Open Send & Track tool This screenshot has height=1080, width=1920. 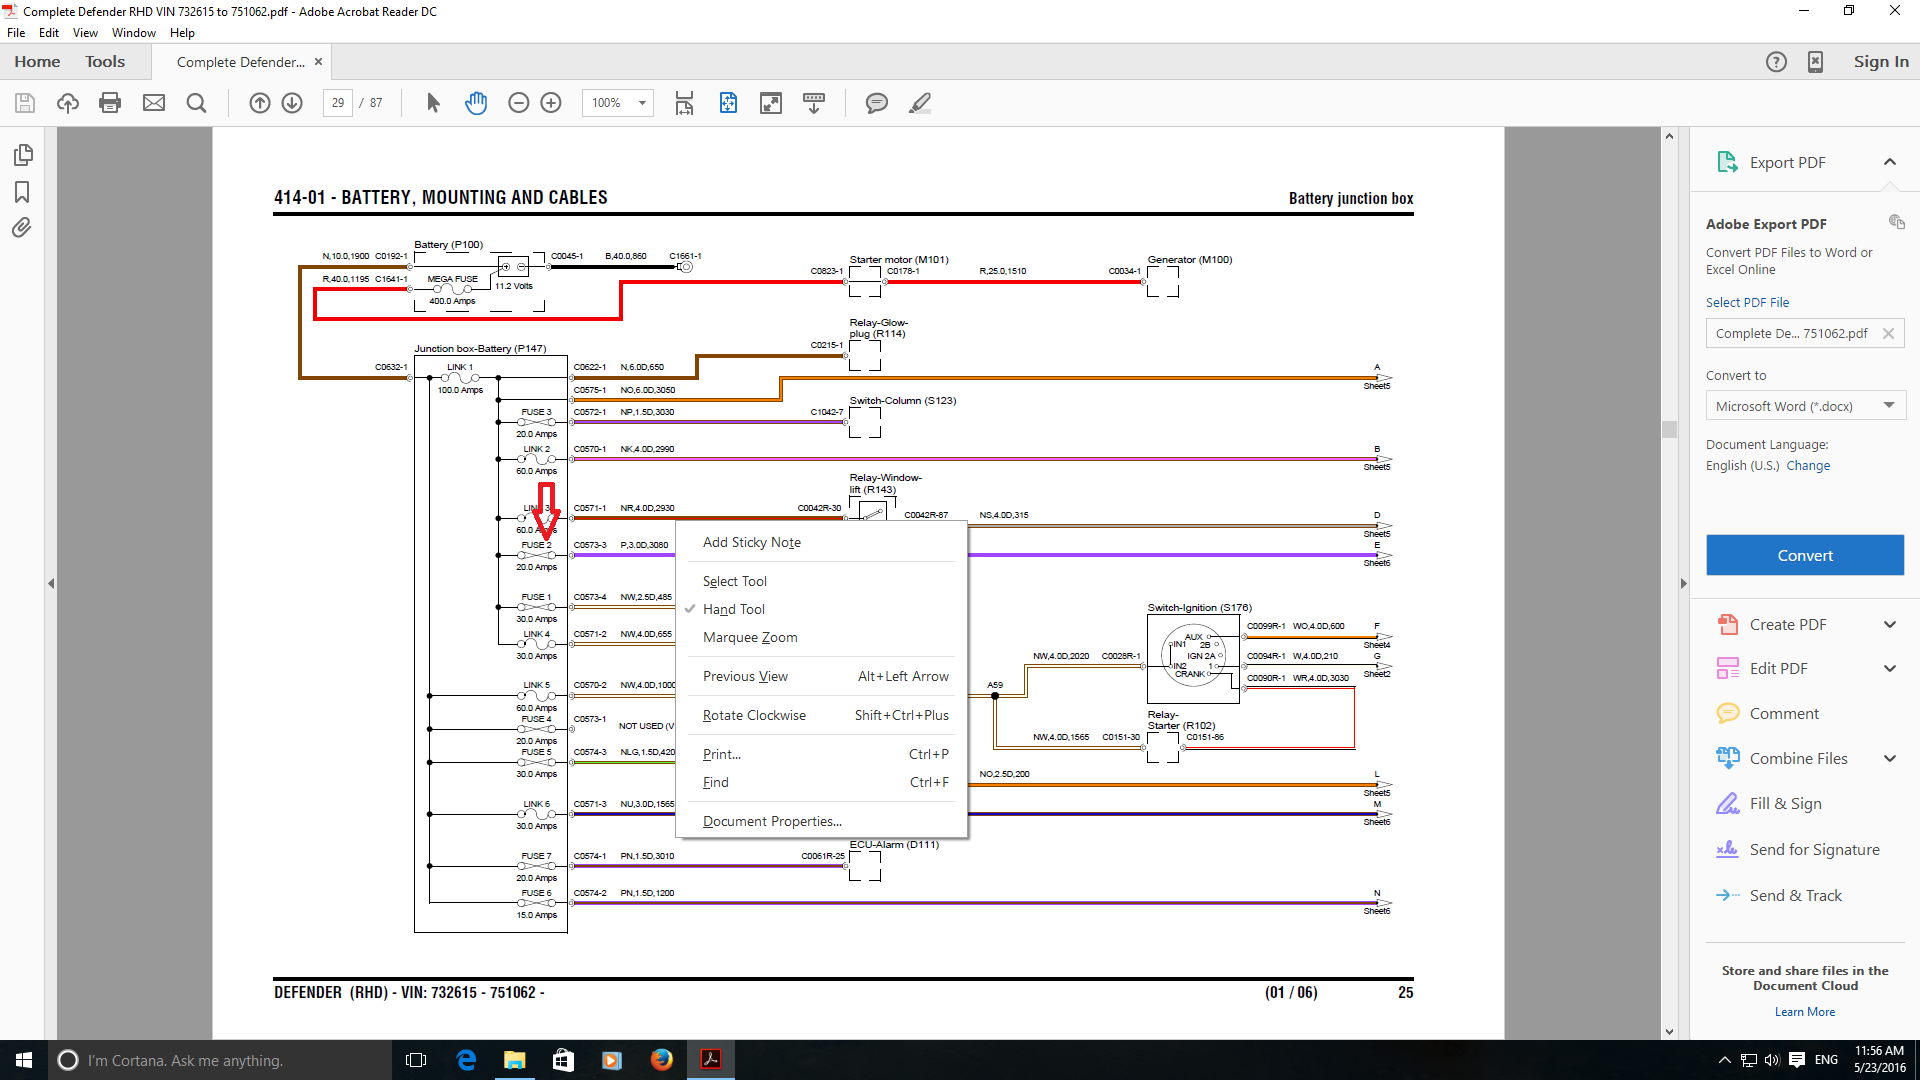(1778, 896)
